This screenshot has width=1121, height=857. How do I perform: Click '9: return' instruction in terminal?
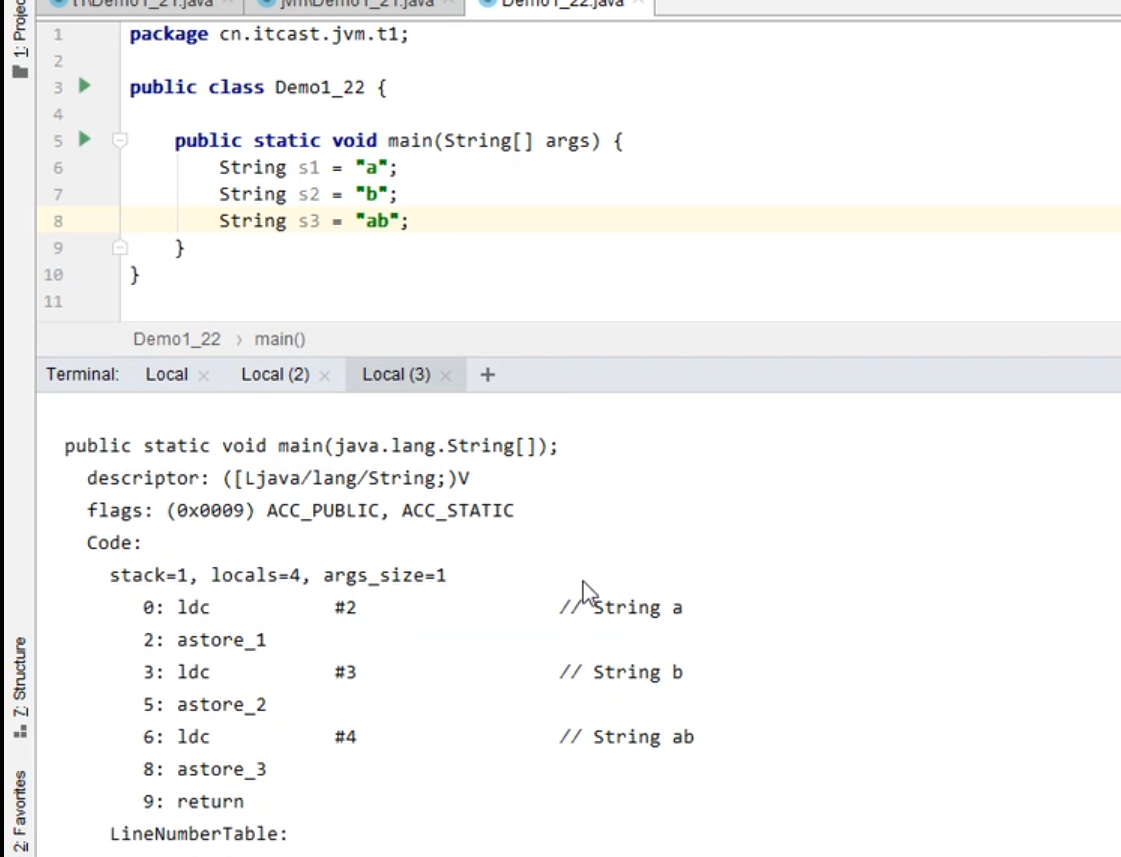(x=193, y=801)
